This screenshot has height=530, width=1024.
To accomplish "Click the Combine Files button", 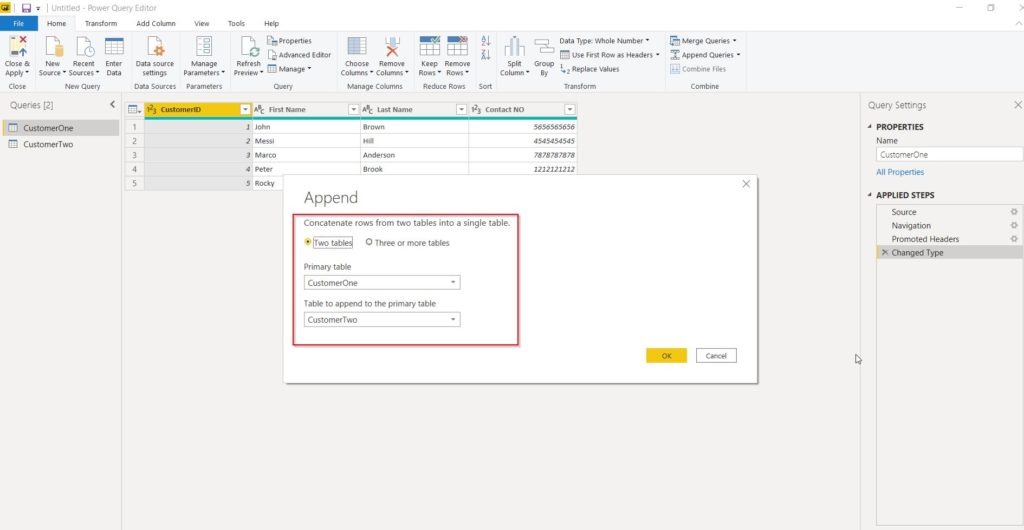I will coord(697,69).
